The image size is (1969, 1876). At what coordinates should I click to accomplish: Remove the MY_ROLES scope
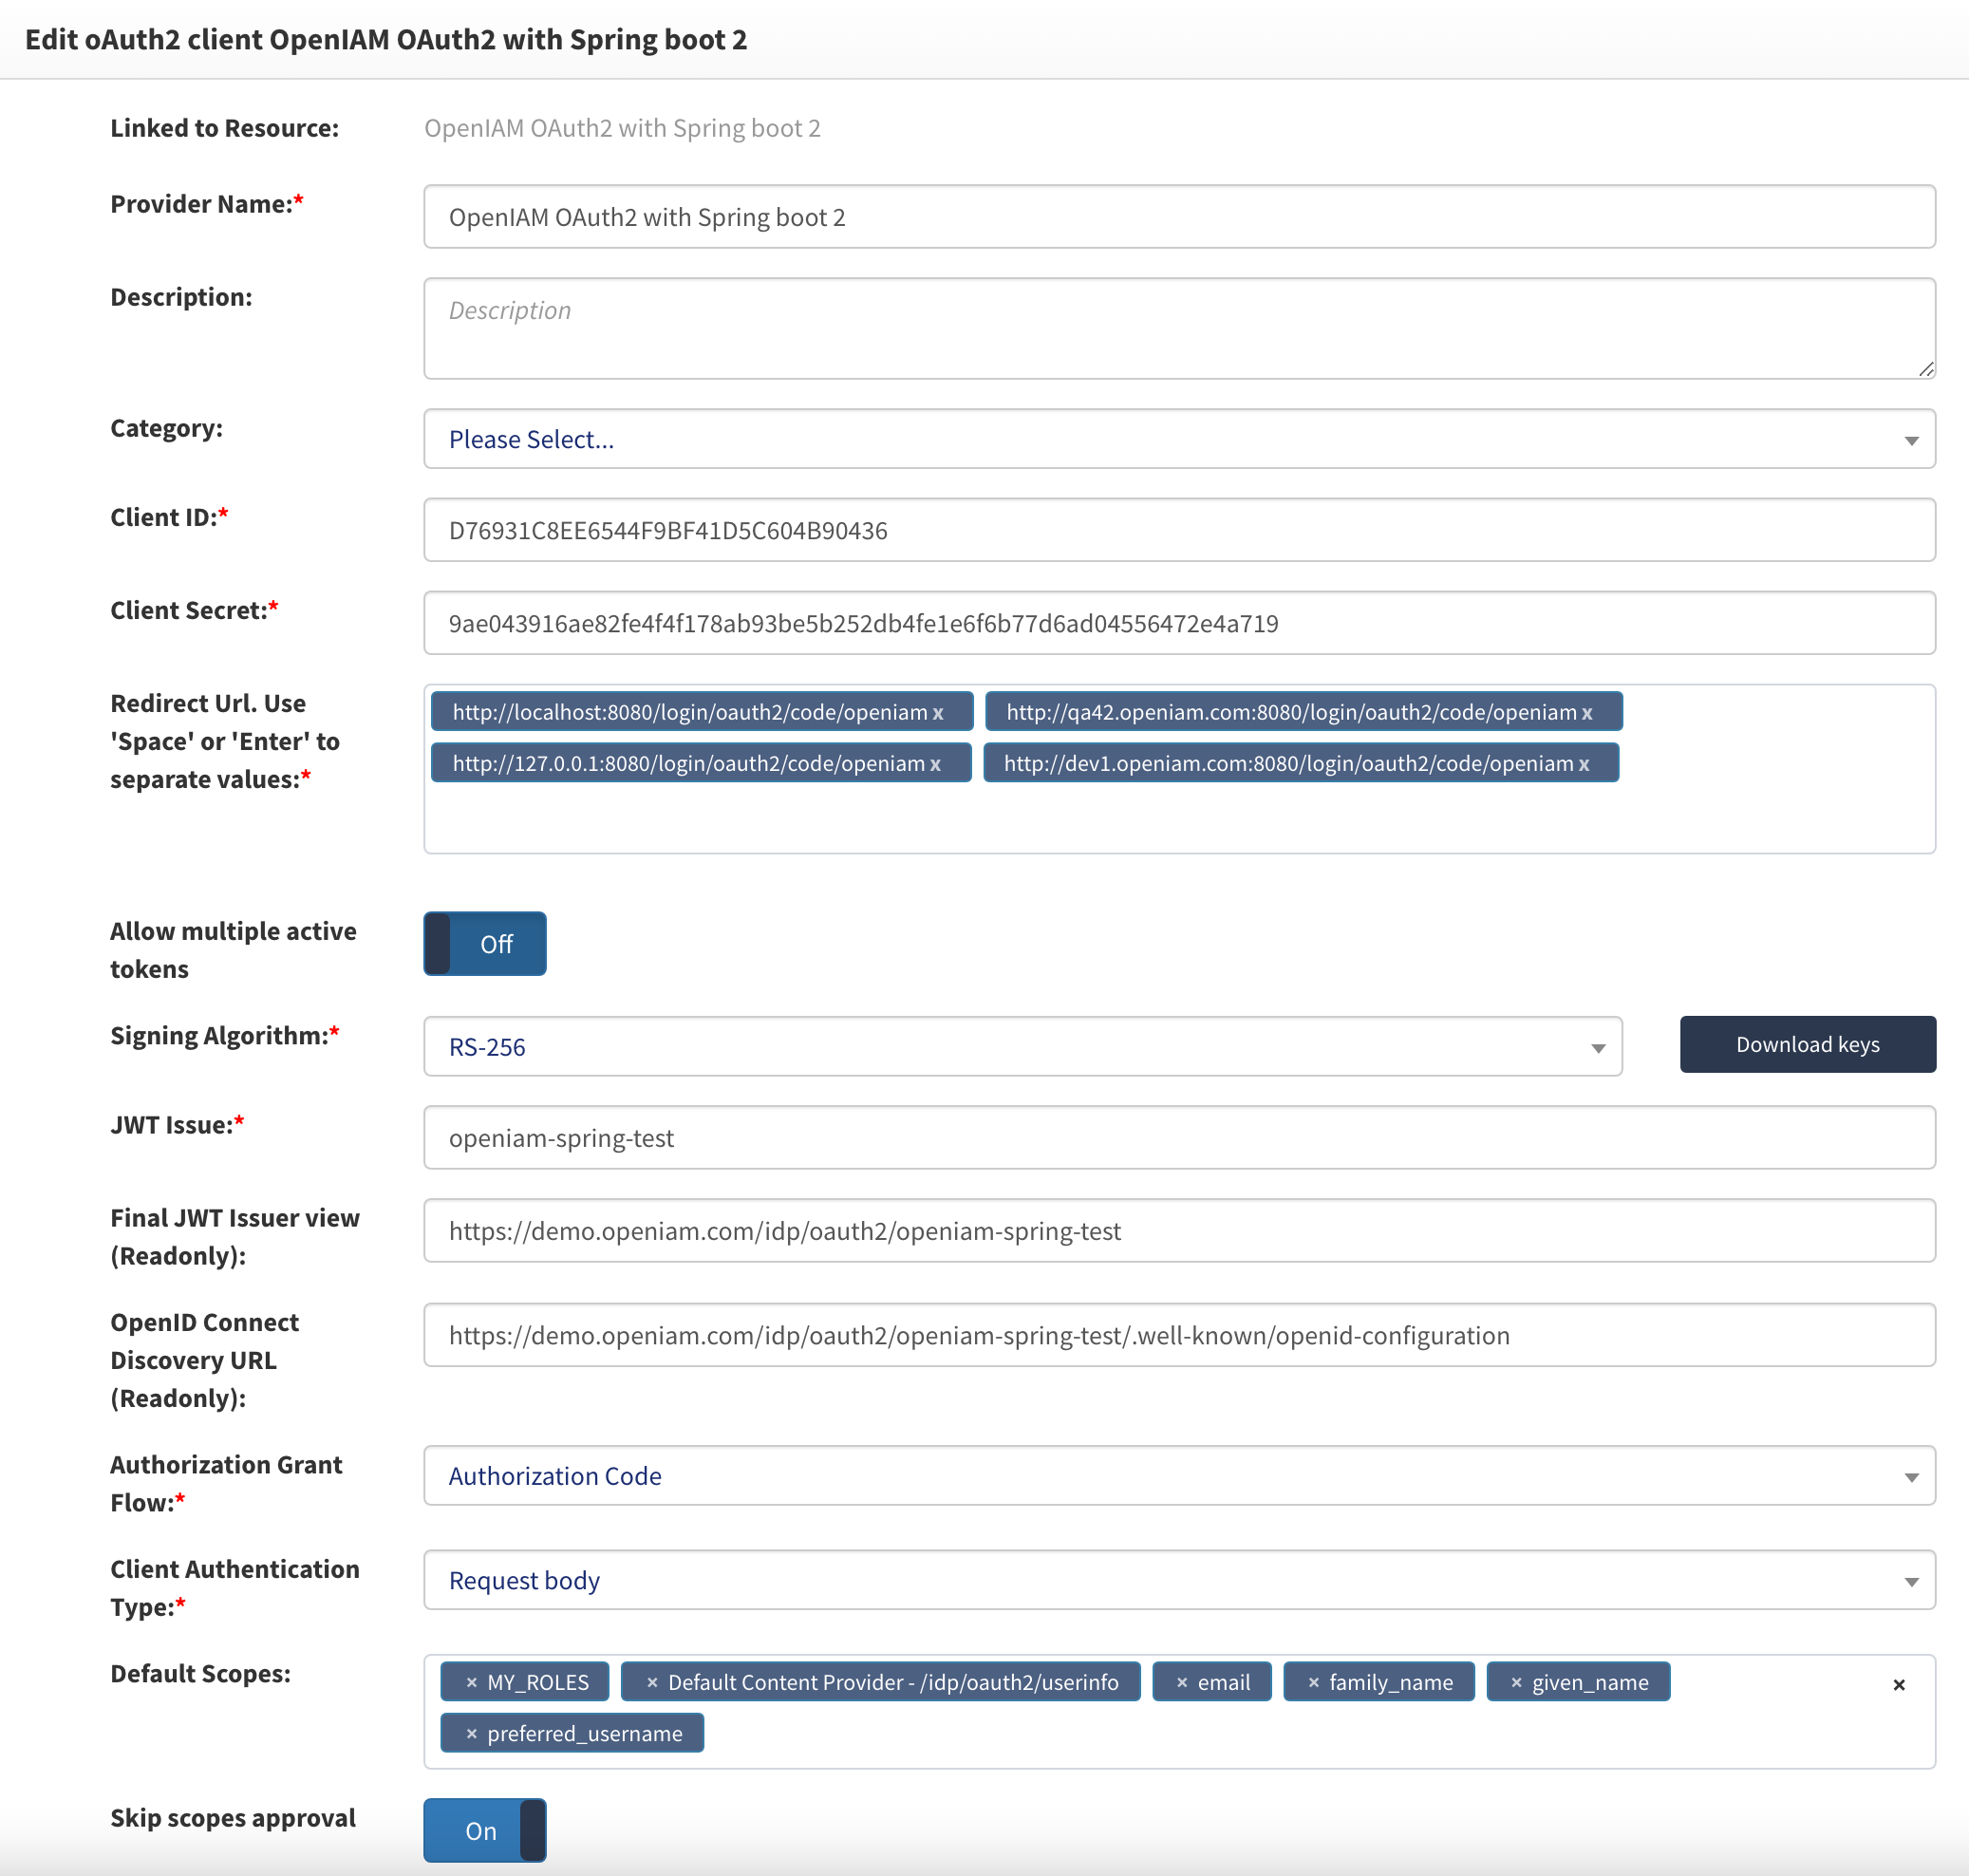[472, 1683]
